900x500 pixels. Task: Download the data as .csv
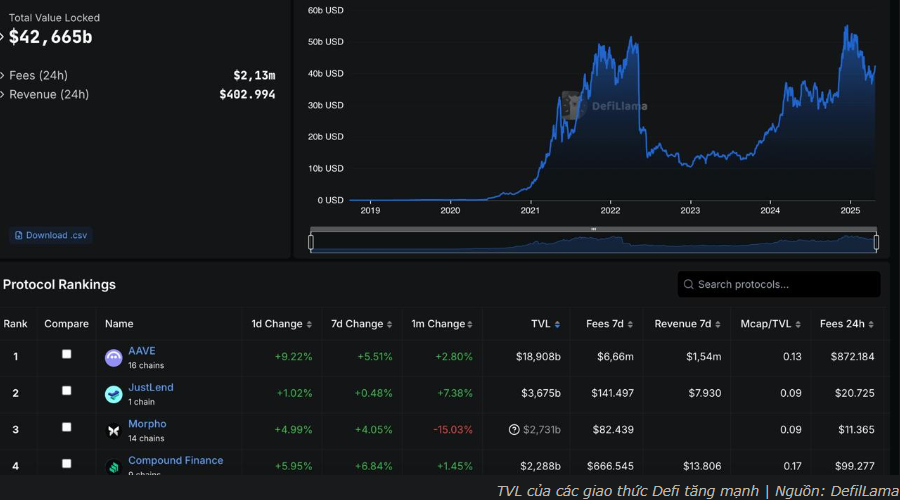[51, 235]
